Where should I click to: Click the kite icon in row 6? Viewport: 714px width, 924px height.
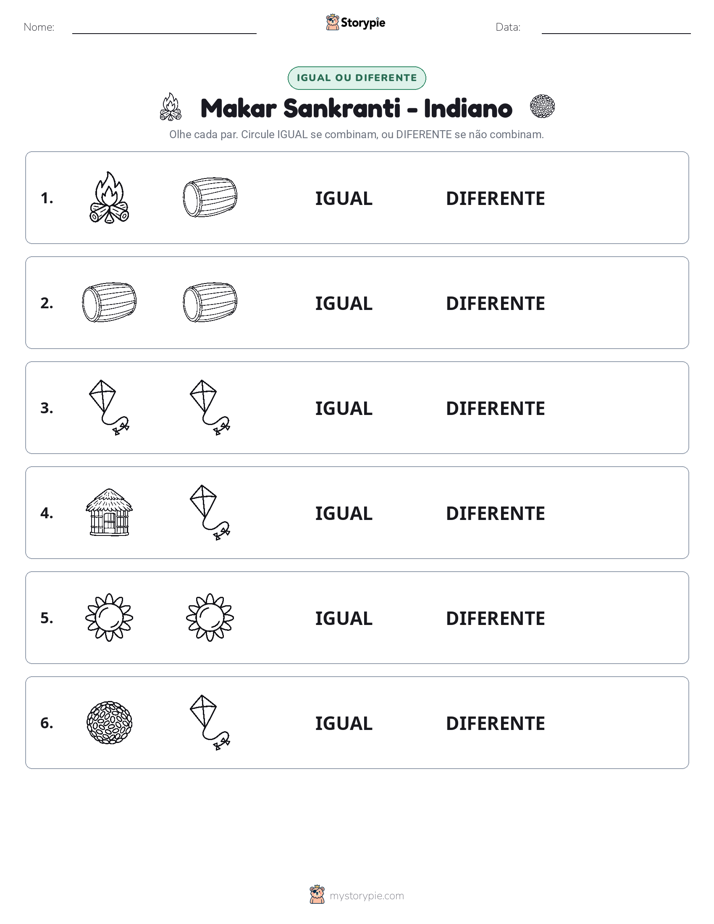click(210, 722)
